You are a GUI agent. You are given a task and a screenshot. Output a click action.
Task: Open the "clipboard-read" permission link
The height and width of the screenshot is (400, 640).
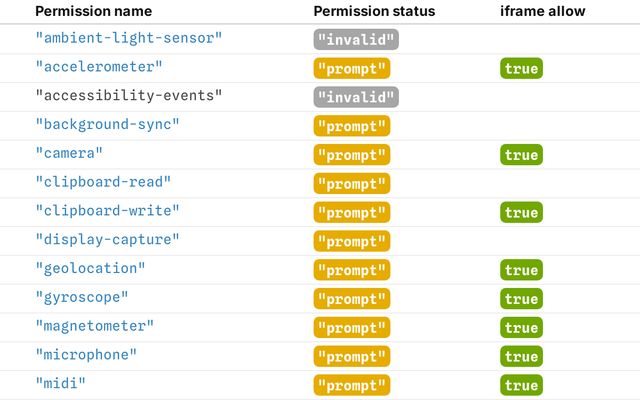(103, 182)
